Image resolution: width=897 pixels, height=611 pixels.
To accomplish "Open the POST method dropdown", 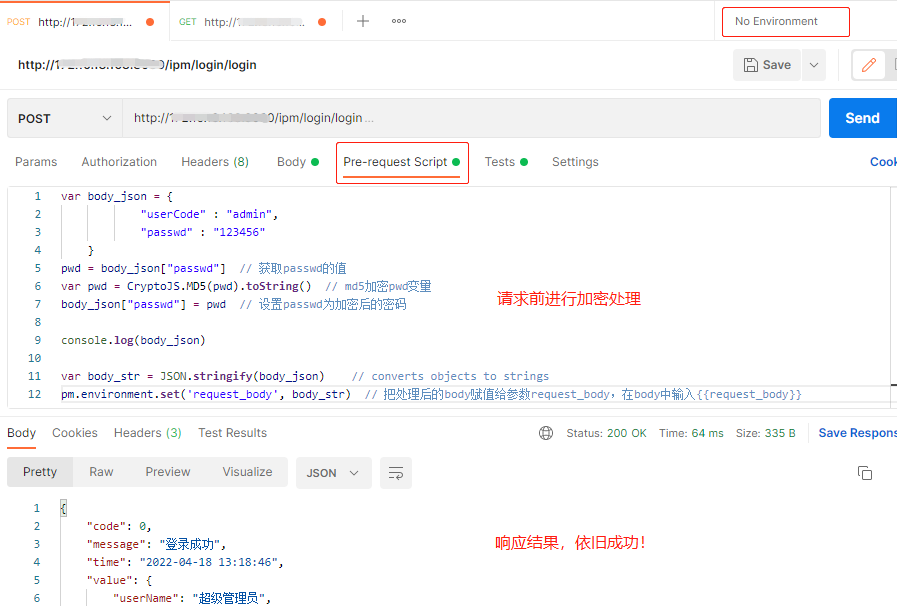I will point(65,118).
